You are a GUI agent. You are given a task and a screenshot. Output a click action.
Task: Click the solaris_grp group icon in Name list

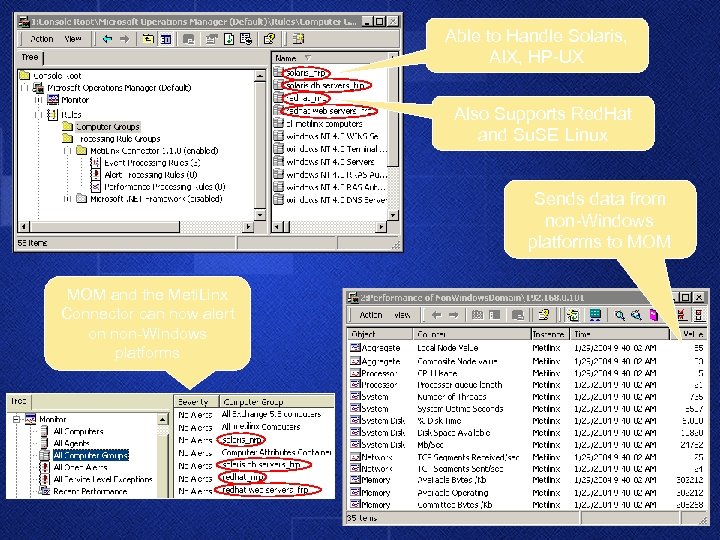tap(278, 72)
